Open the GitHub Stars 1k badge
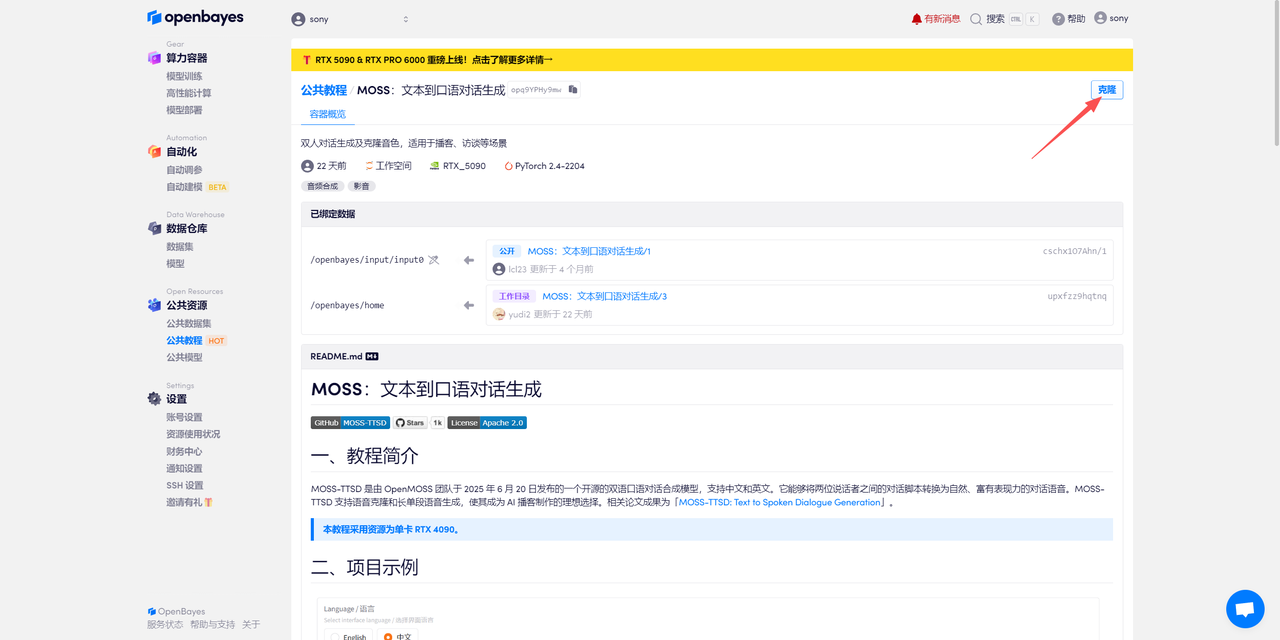 [419, 423]
